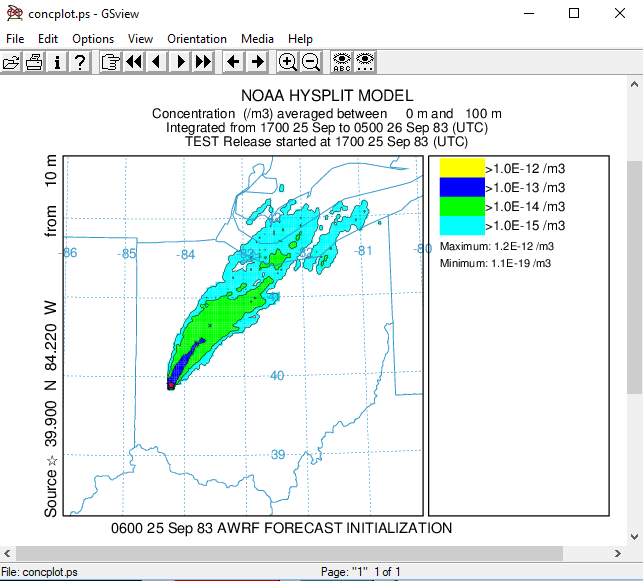Click the Print icon in toolbar

pyautogui.click(x=34, y=62)
